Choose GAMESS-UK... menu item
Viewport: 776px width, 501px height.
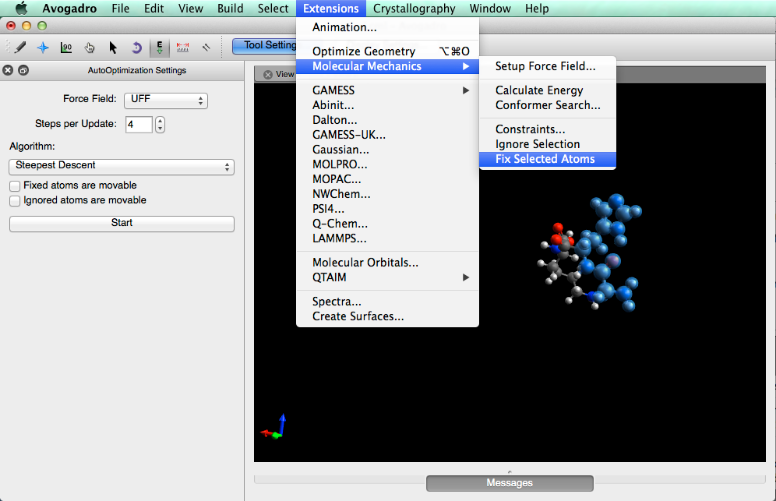(388, 135)
